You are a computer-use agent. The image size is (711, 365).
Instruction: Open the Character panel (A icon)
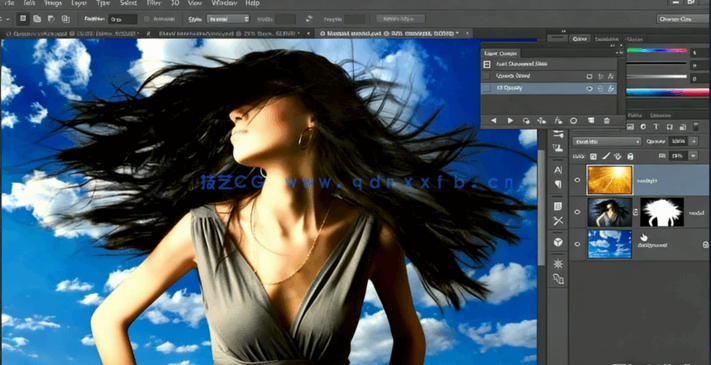point(558,170)
